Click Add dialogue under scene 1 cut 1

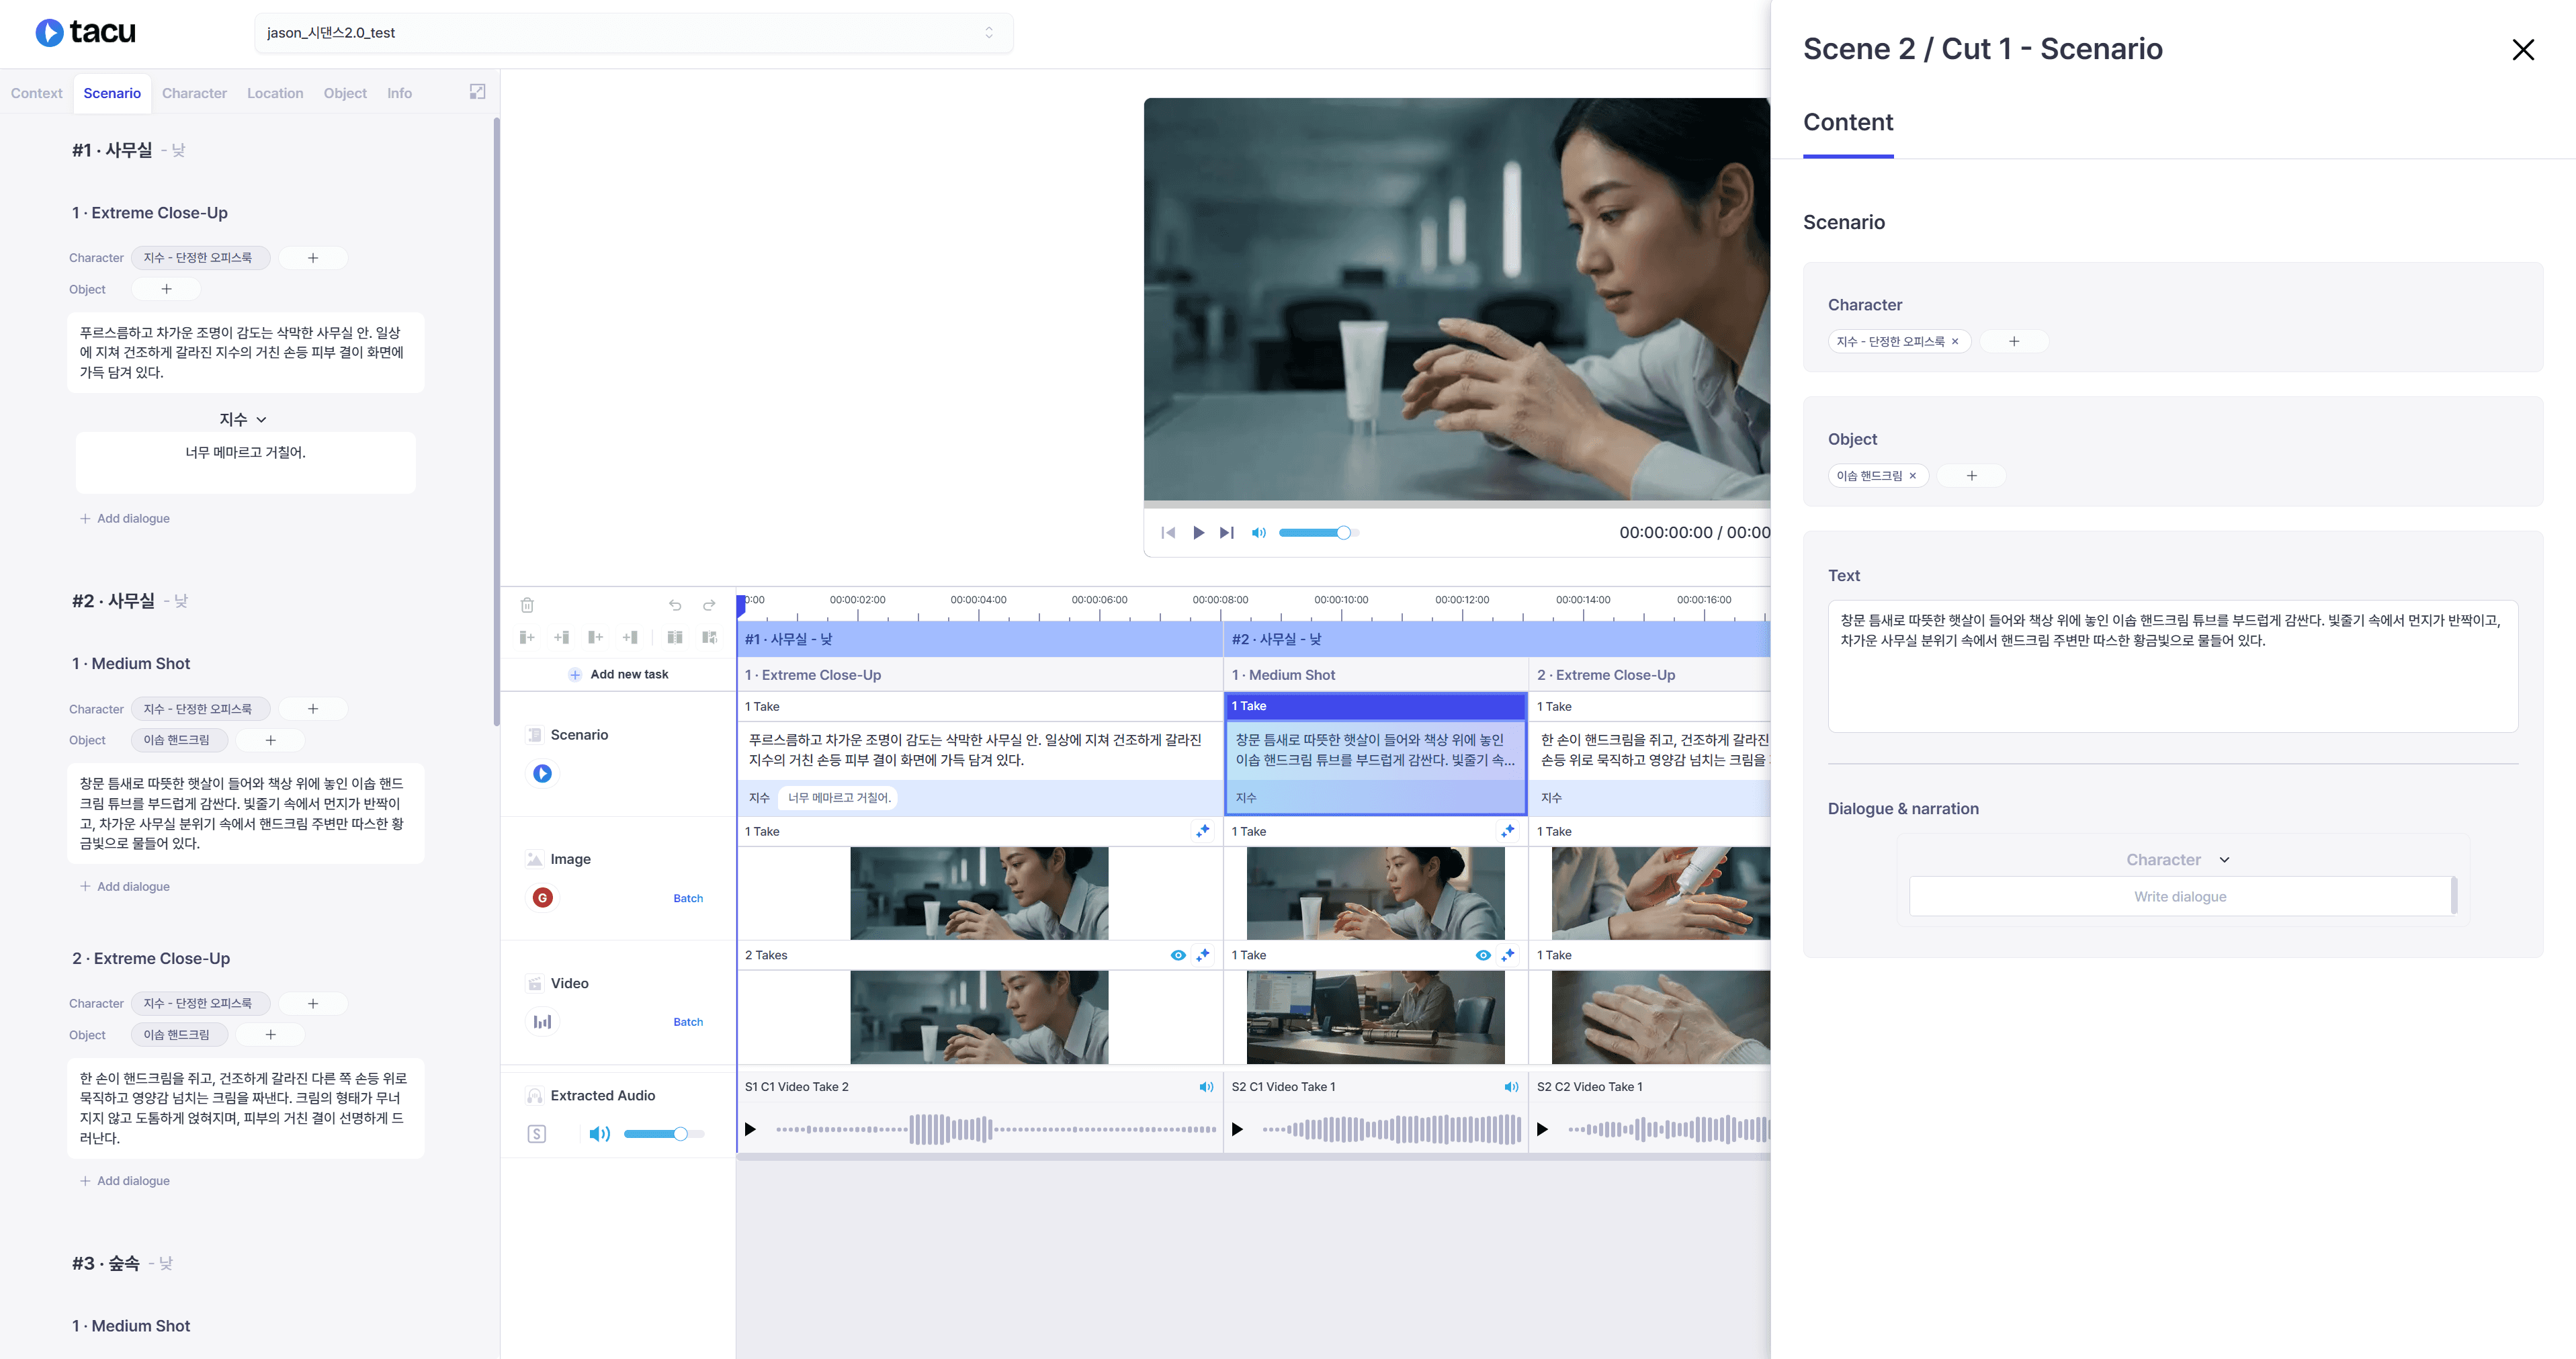(125, 519)
